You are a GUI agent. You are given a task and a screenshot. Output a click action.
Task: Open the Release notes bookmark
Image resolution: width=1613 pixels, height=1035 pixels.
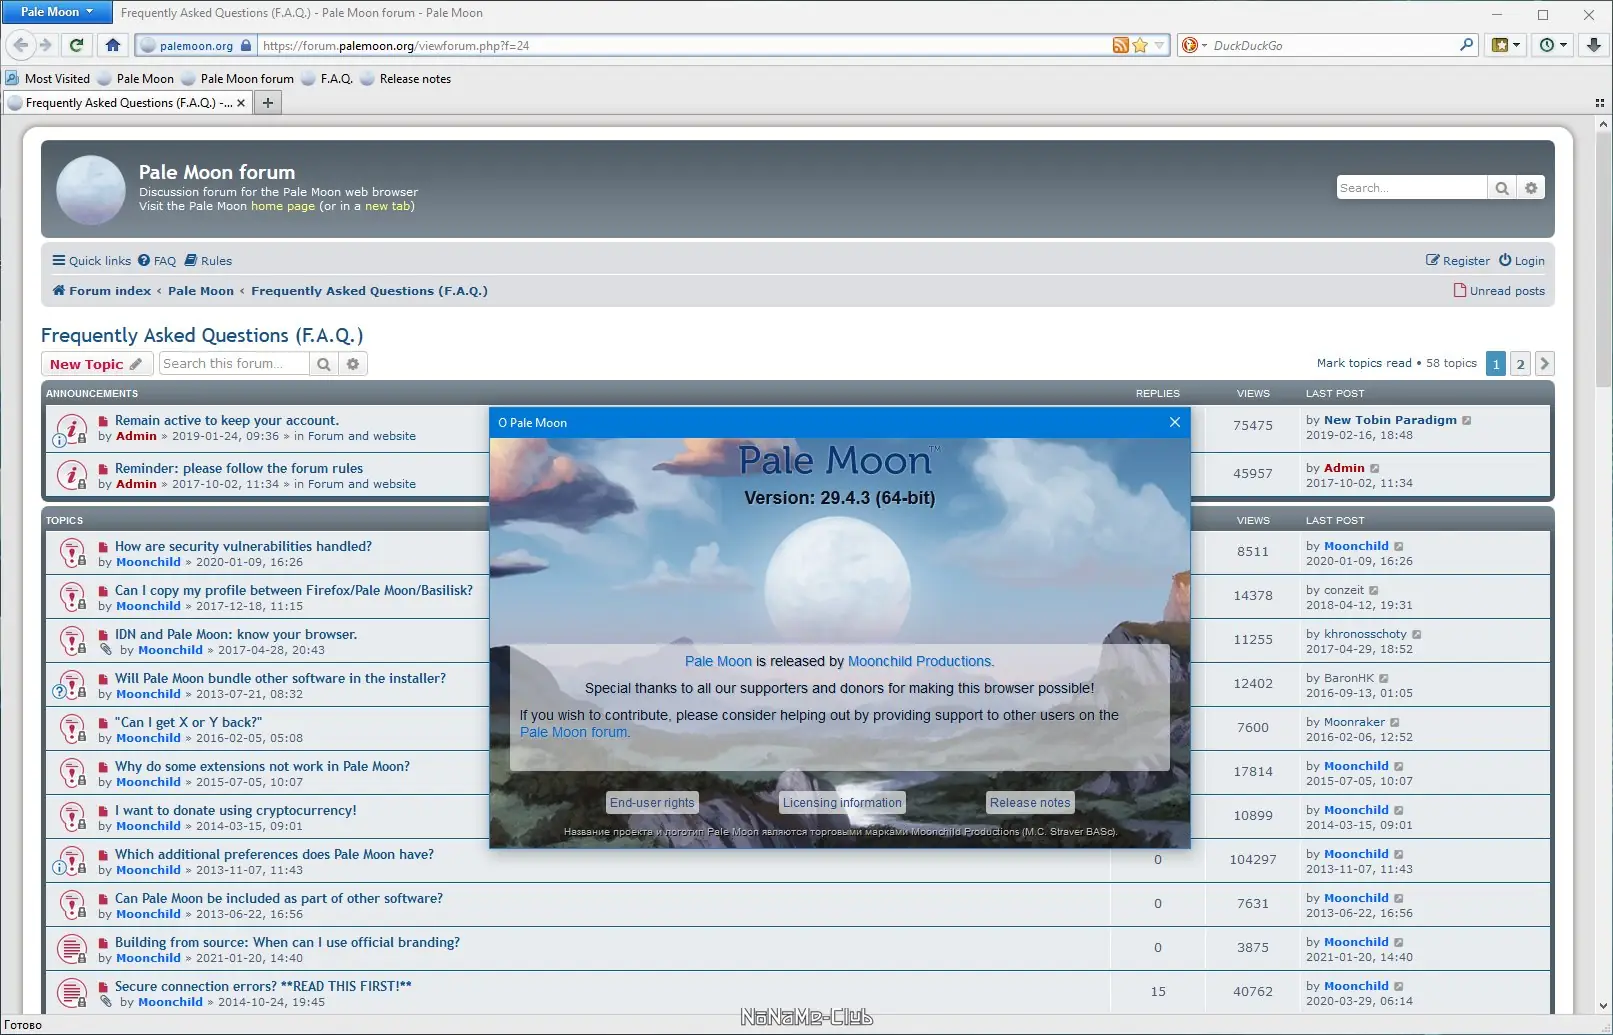point(405,79)
